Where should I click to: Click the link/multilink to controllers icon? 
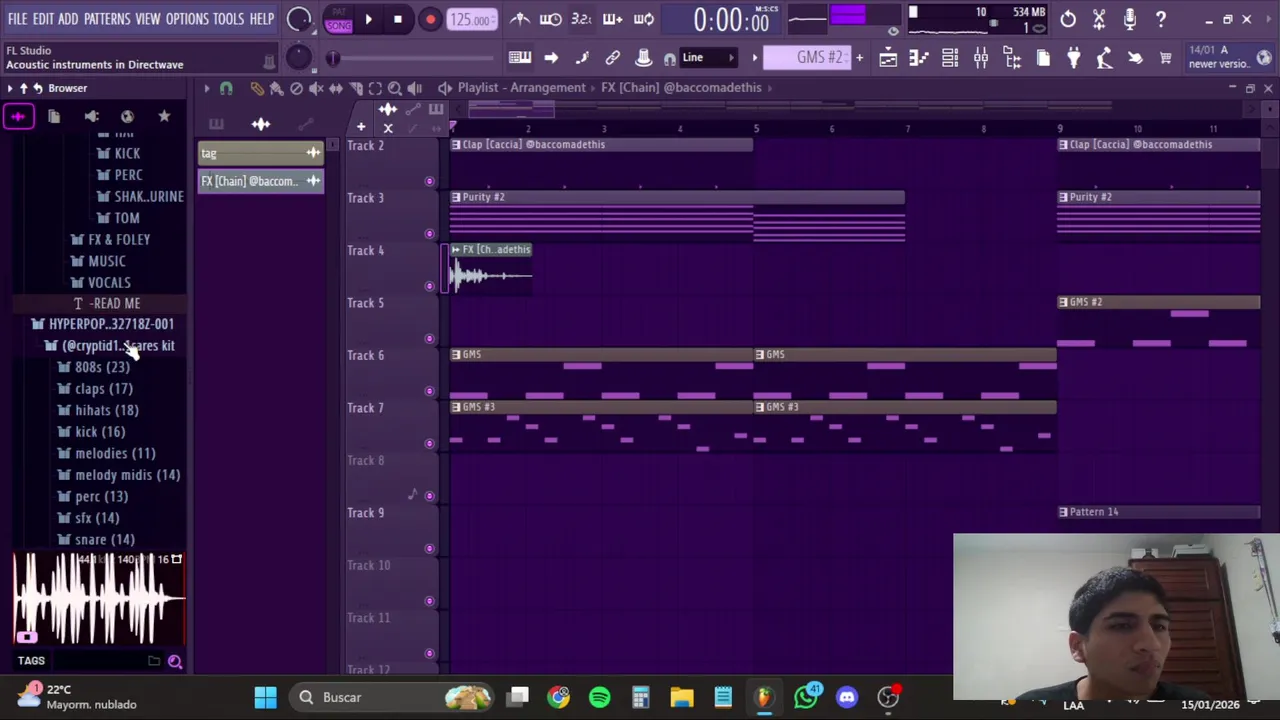pos(613,58)
